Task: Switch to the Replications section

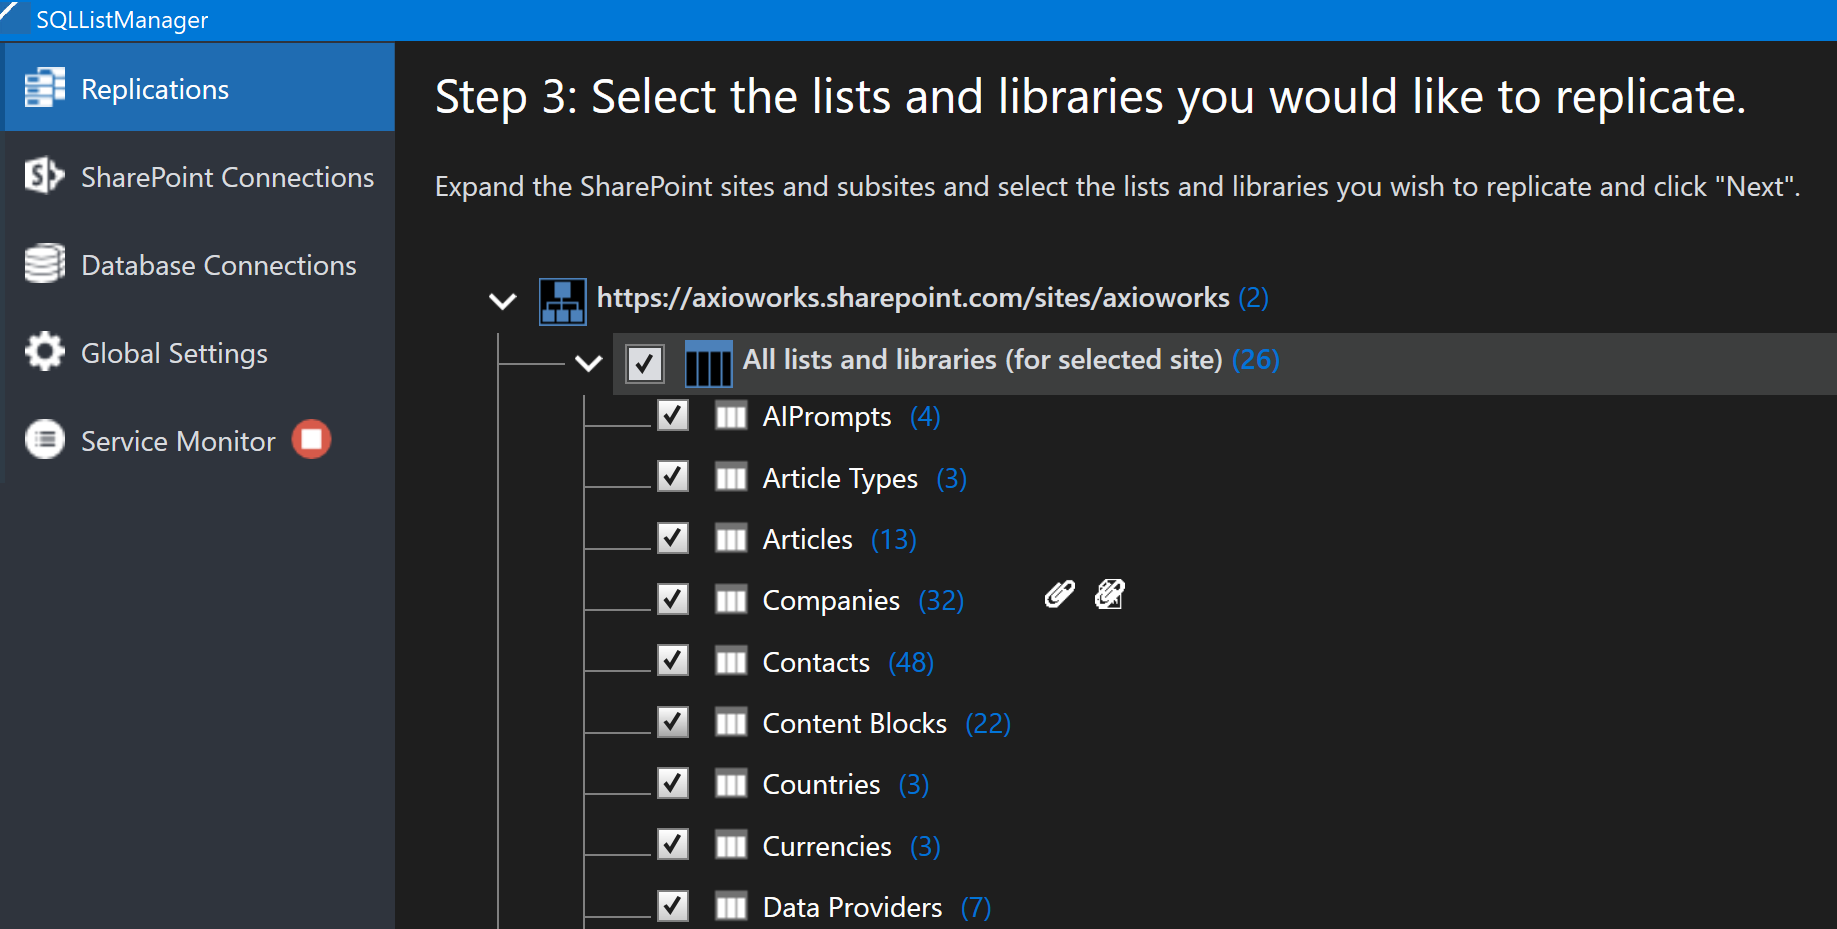Action: coord(154,88)
